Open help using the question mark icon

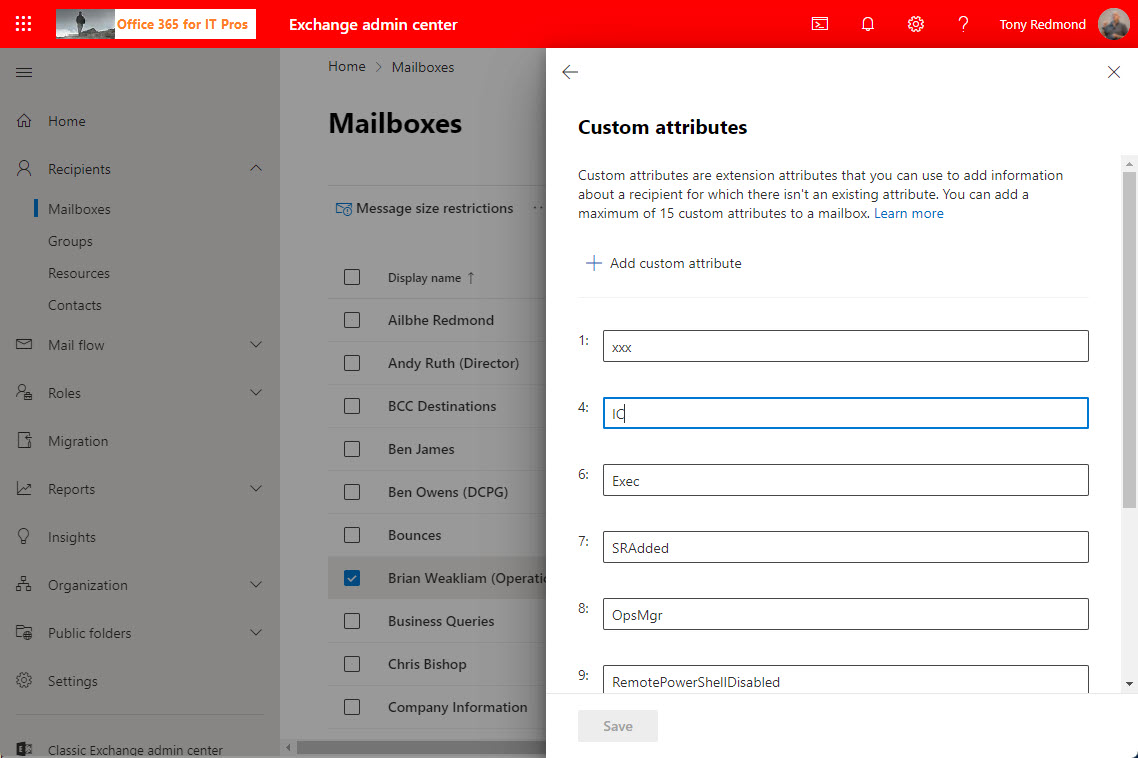pos(962,23)
